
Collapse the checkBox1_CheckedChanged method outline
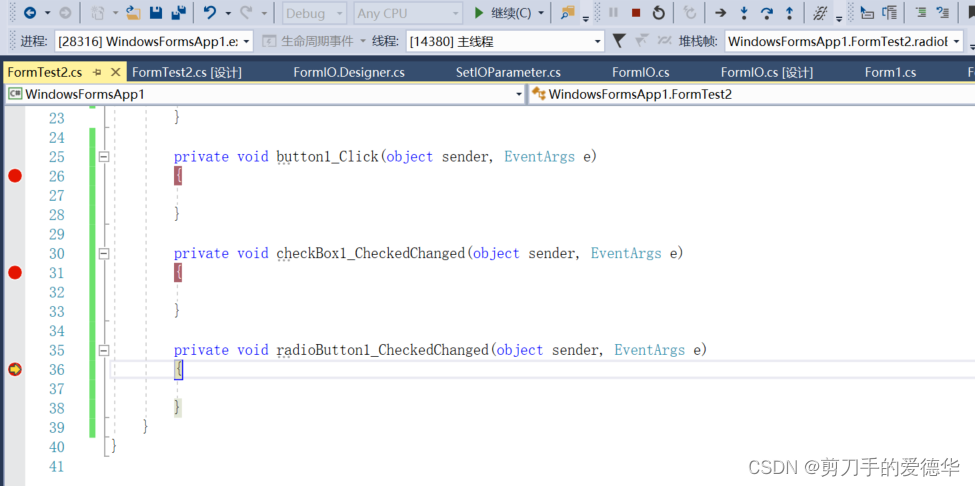pos(104,254)
